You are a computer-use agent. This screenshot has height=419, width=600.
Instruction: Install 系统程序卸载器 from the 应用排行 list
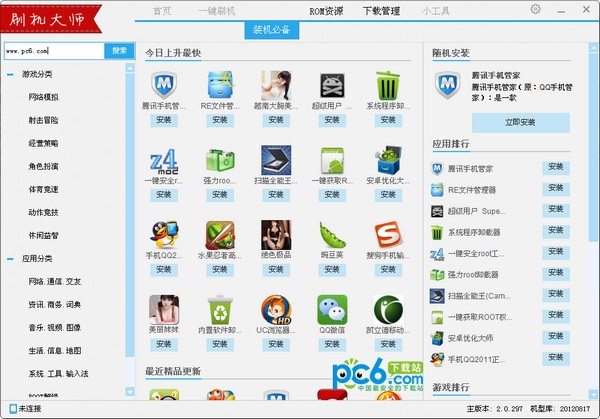(x=556, y=231)
